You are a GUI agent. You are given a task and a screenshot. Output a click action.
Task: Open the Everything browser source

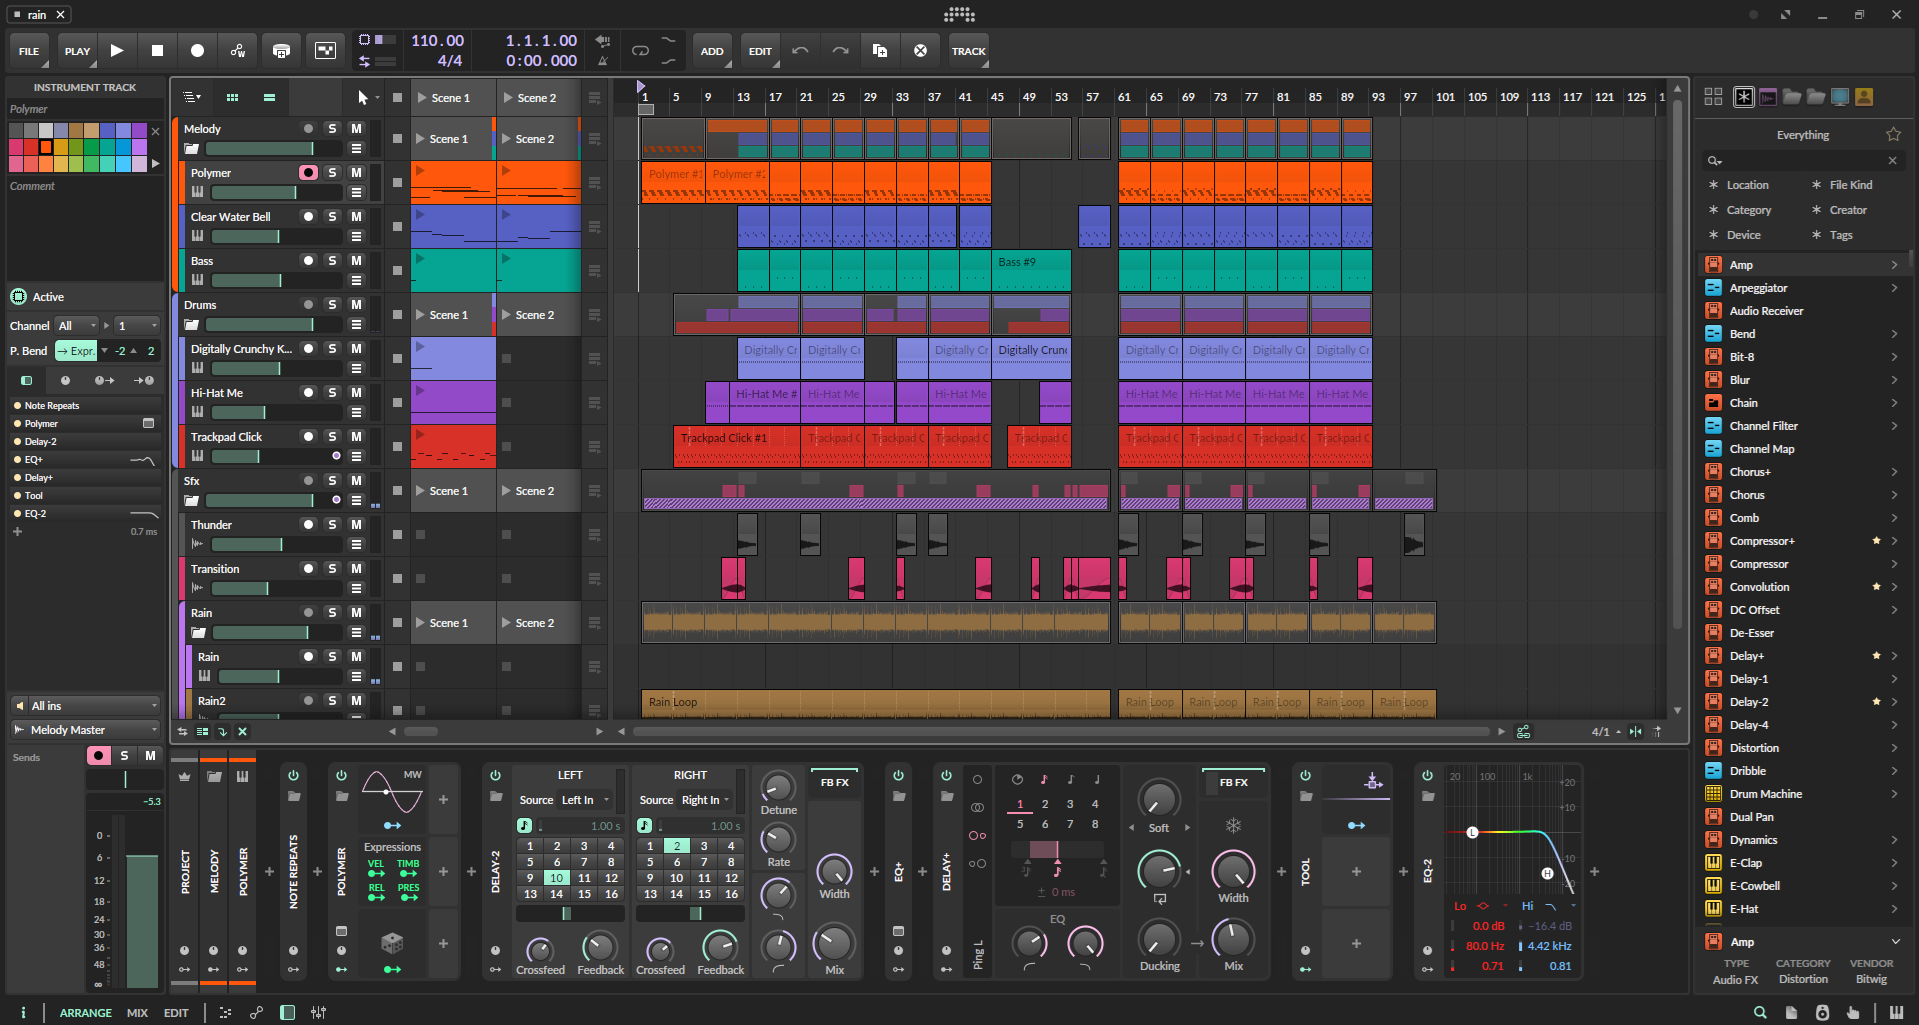pyautogui.click(x=1743, y=96)
